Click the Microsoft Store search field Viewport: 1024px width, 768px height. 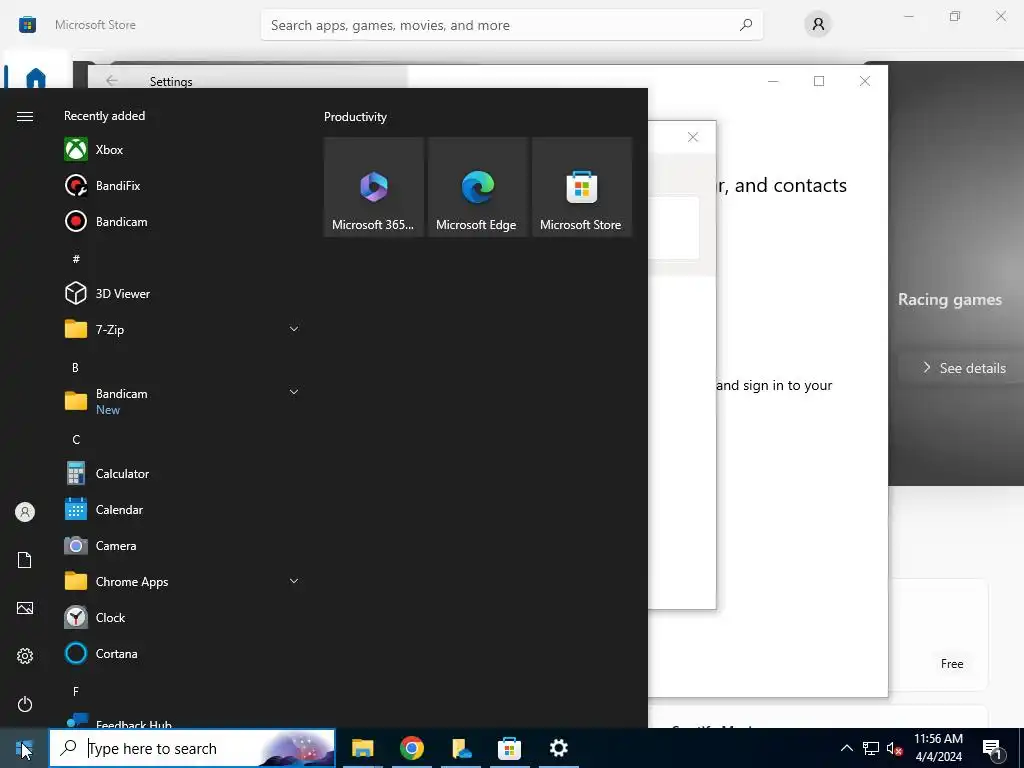511,25
